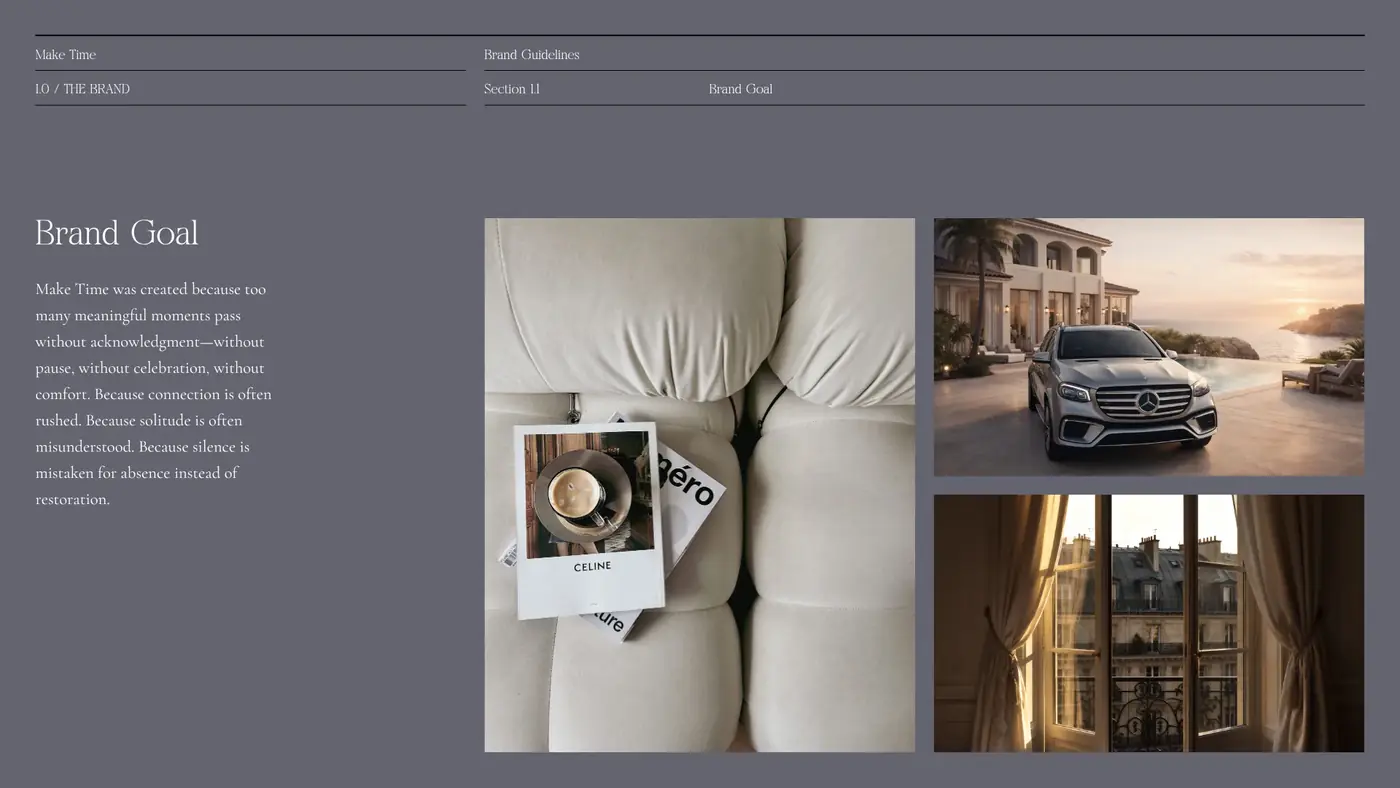Select the Mercedes SUV villa image

pos(1149,347)
